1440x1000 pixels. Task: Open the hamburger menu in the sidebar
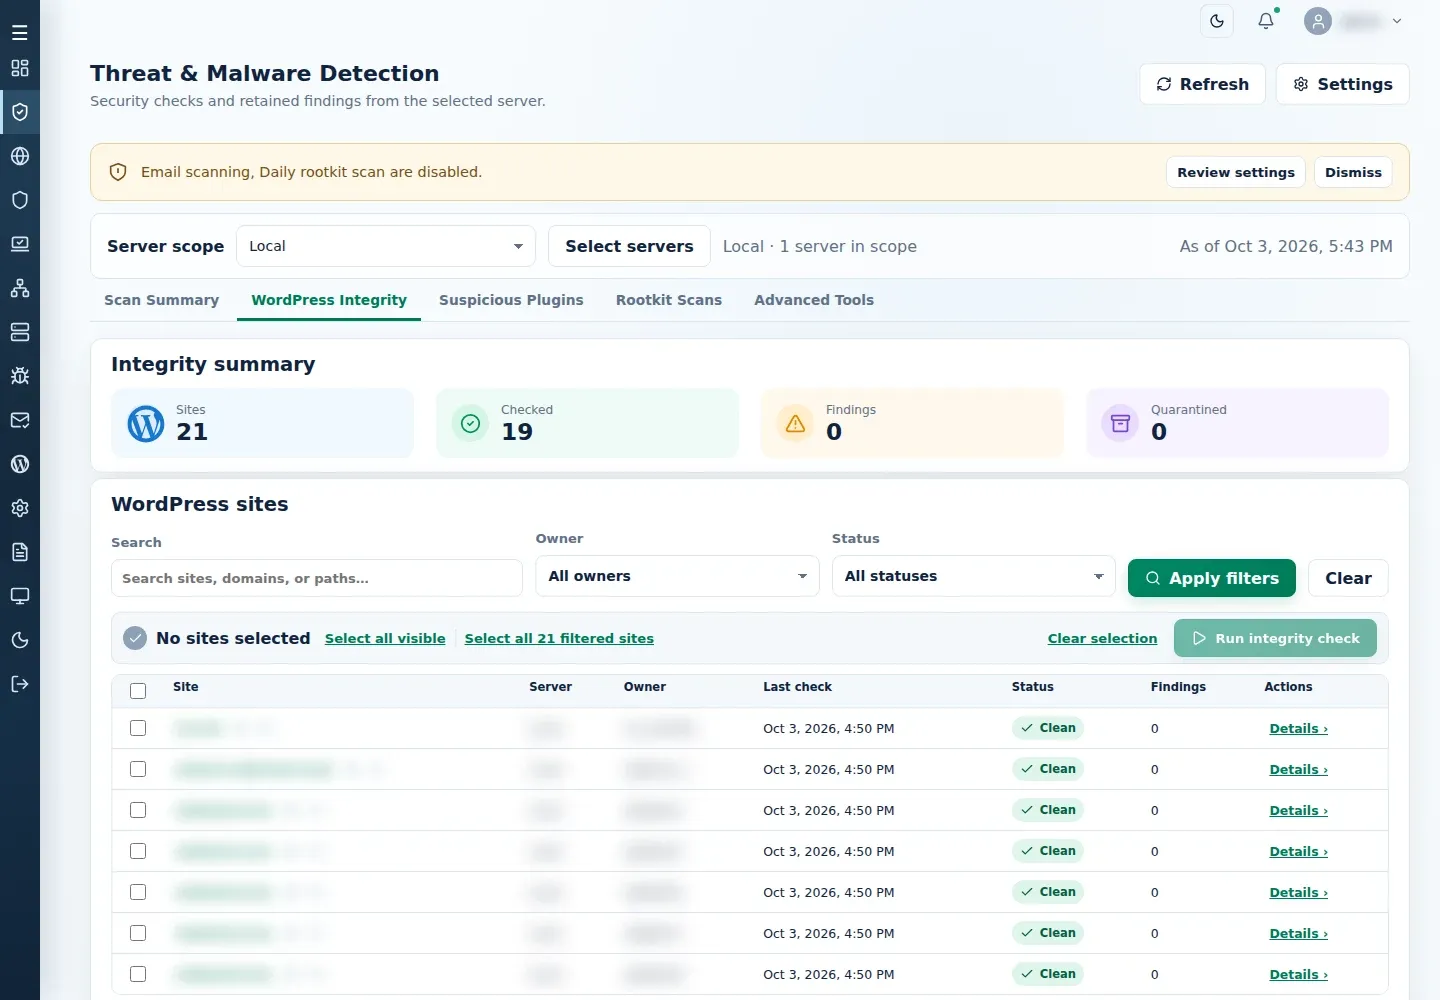click(x=20, y=33)
